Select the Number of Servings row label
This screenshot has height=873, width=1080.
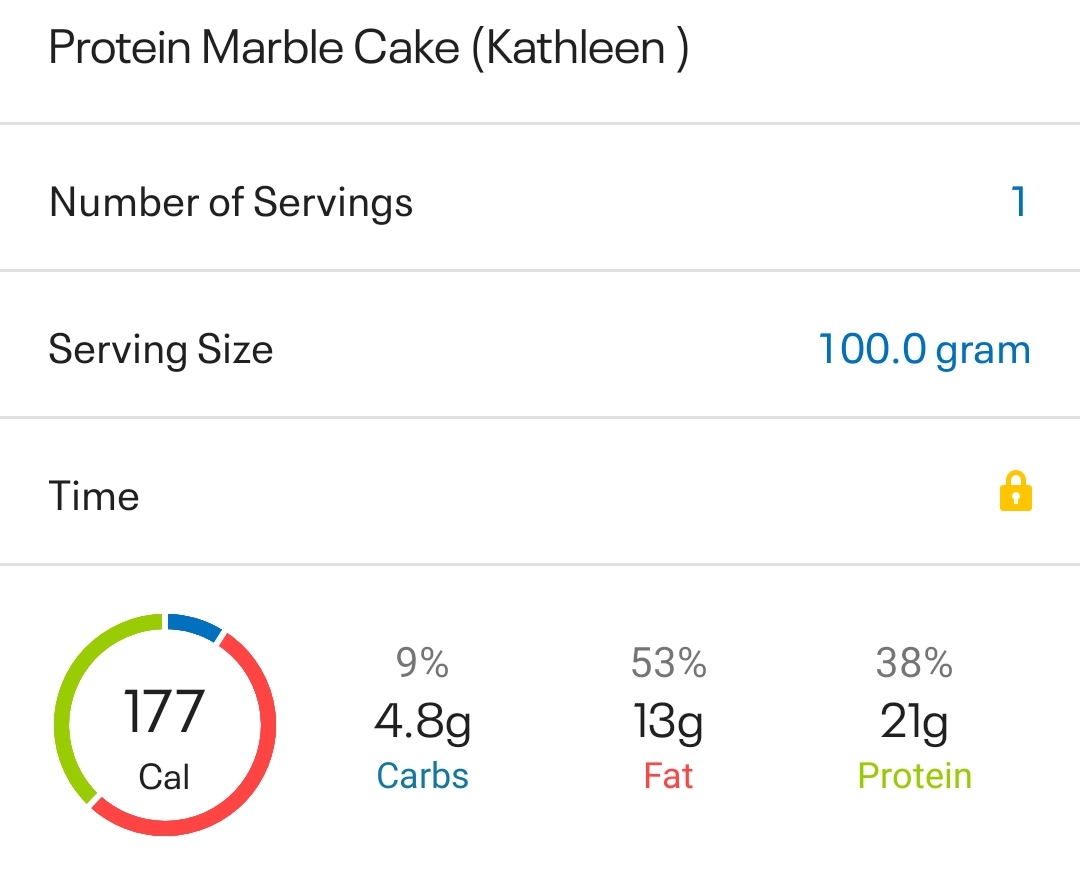point(231,202)
